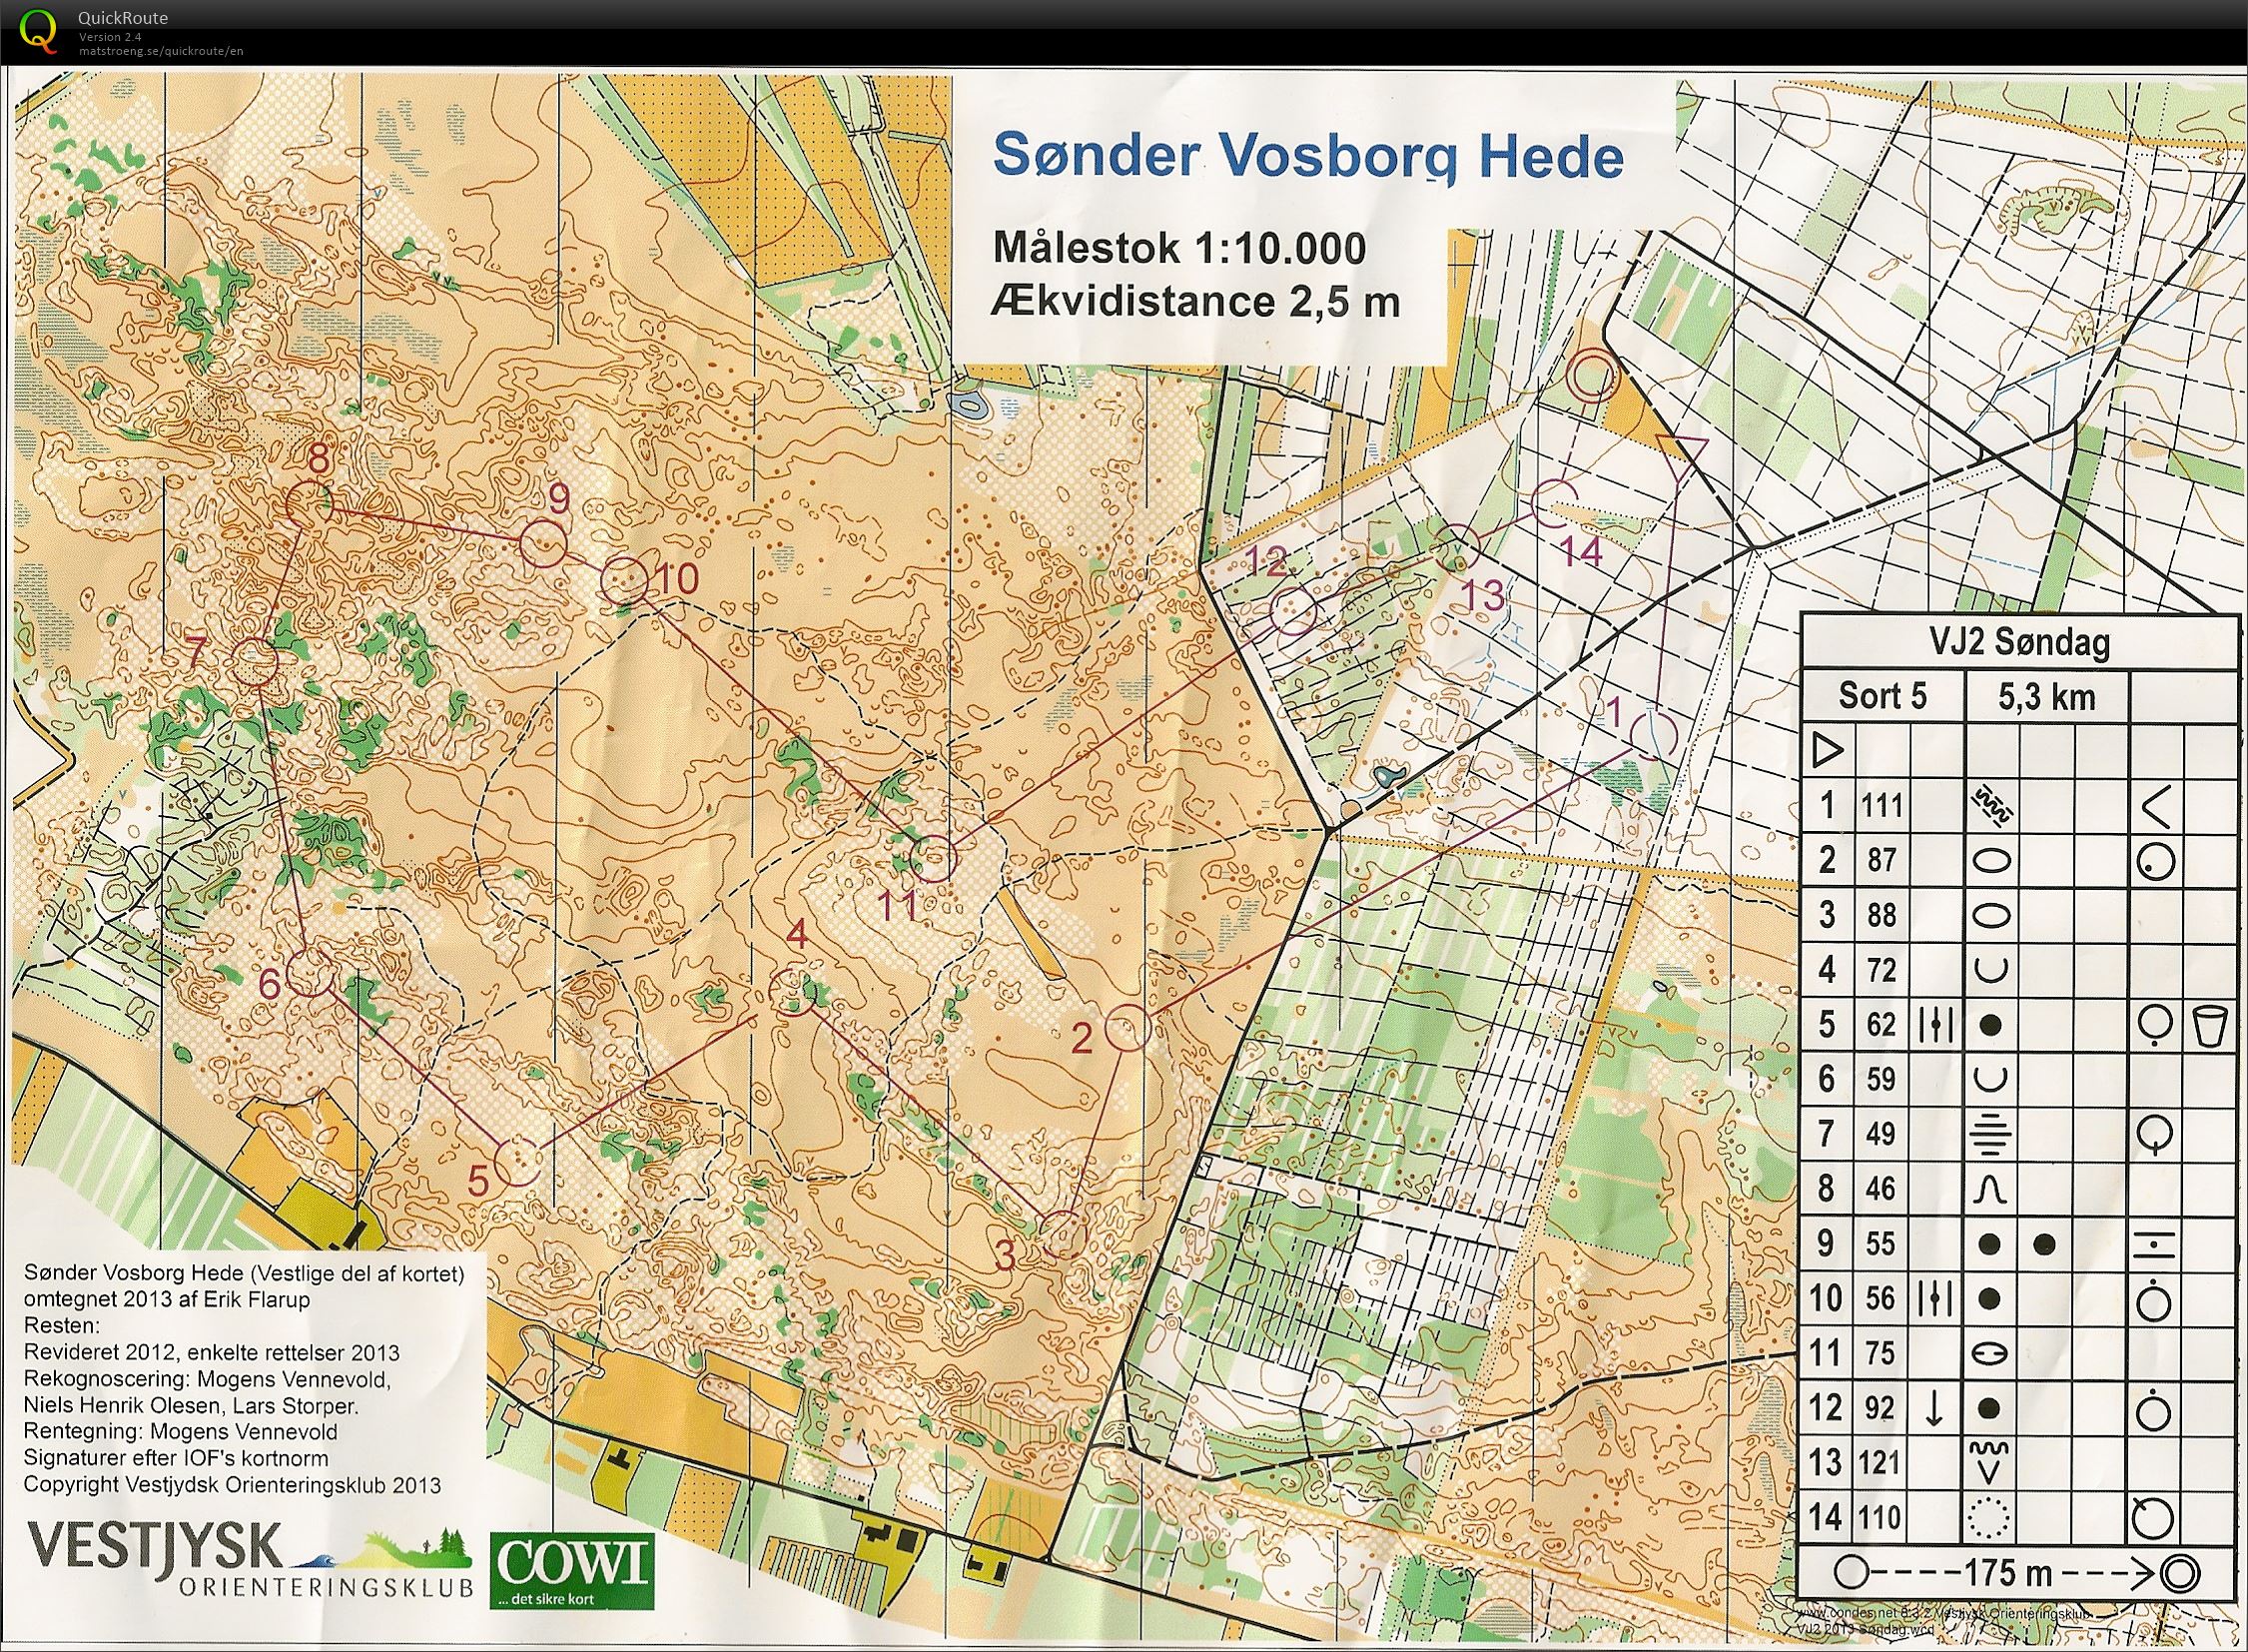Viewport: 2248px width, 1652px height.
Task: Click control circle 14 on the map
Action: click(x=1555, y=504)
